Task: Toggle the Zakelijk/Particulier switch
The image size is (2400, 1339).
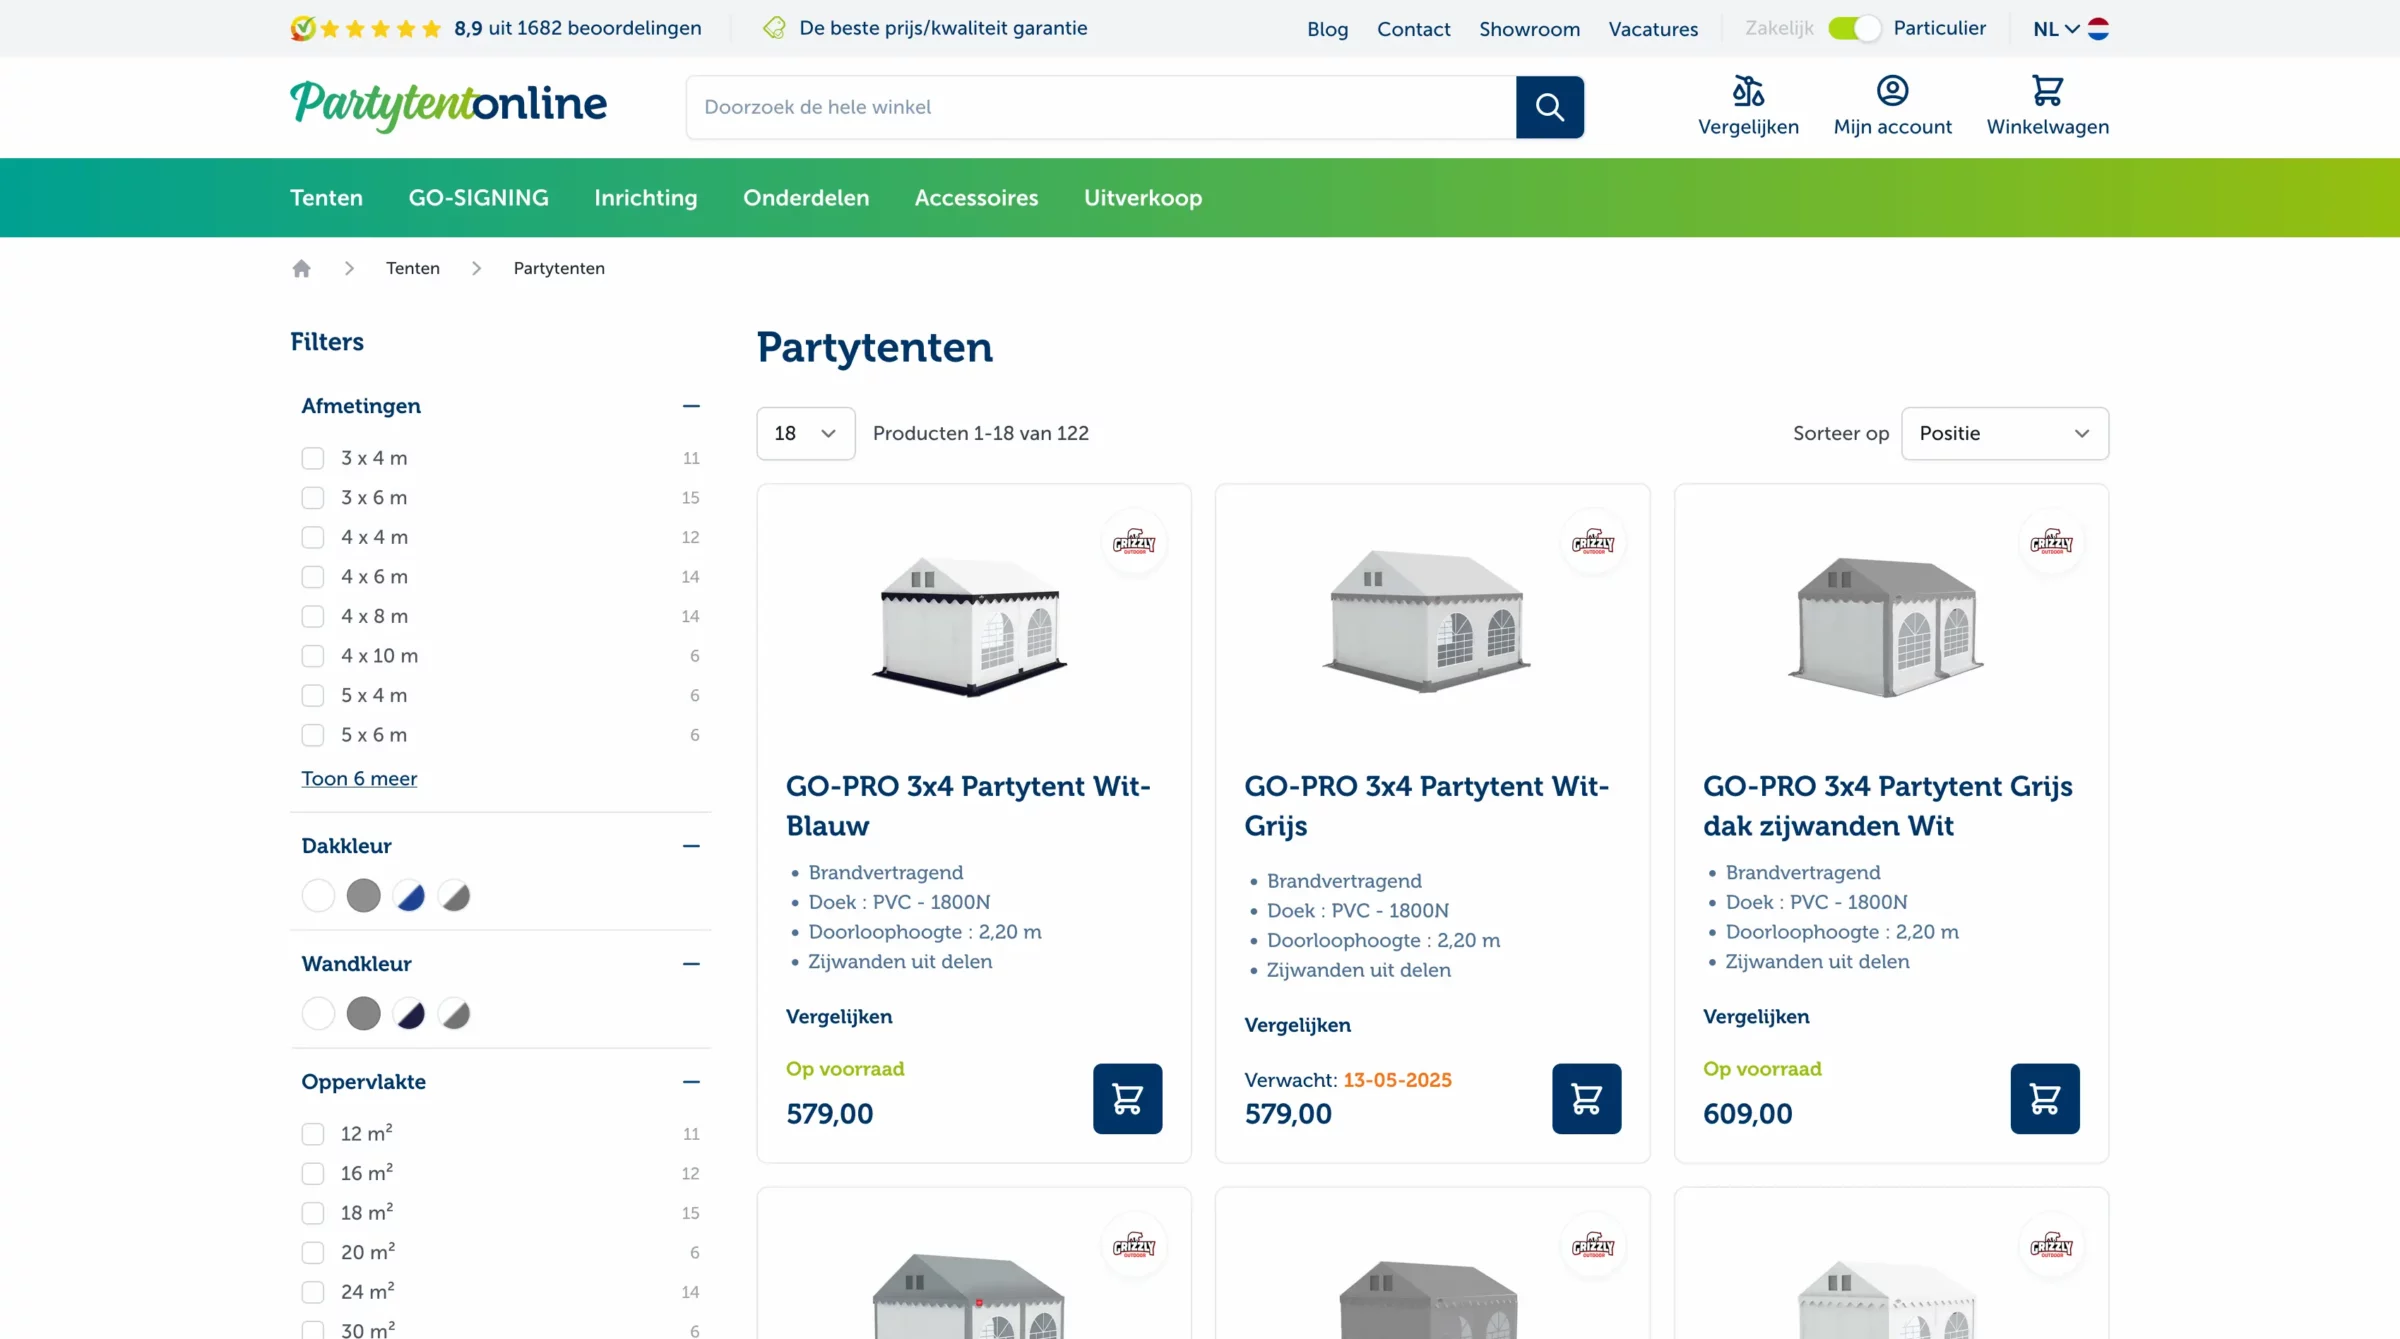Action: pos(1854,28)
